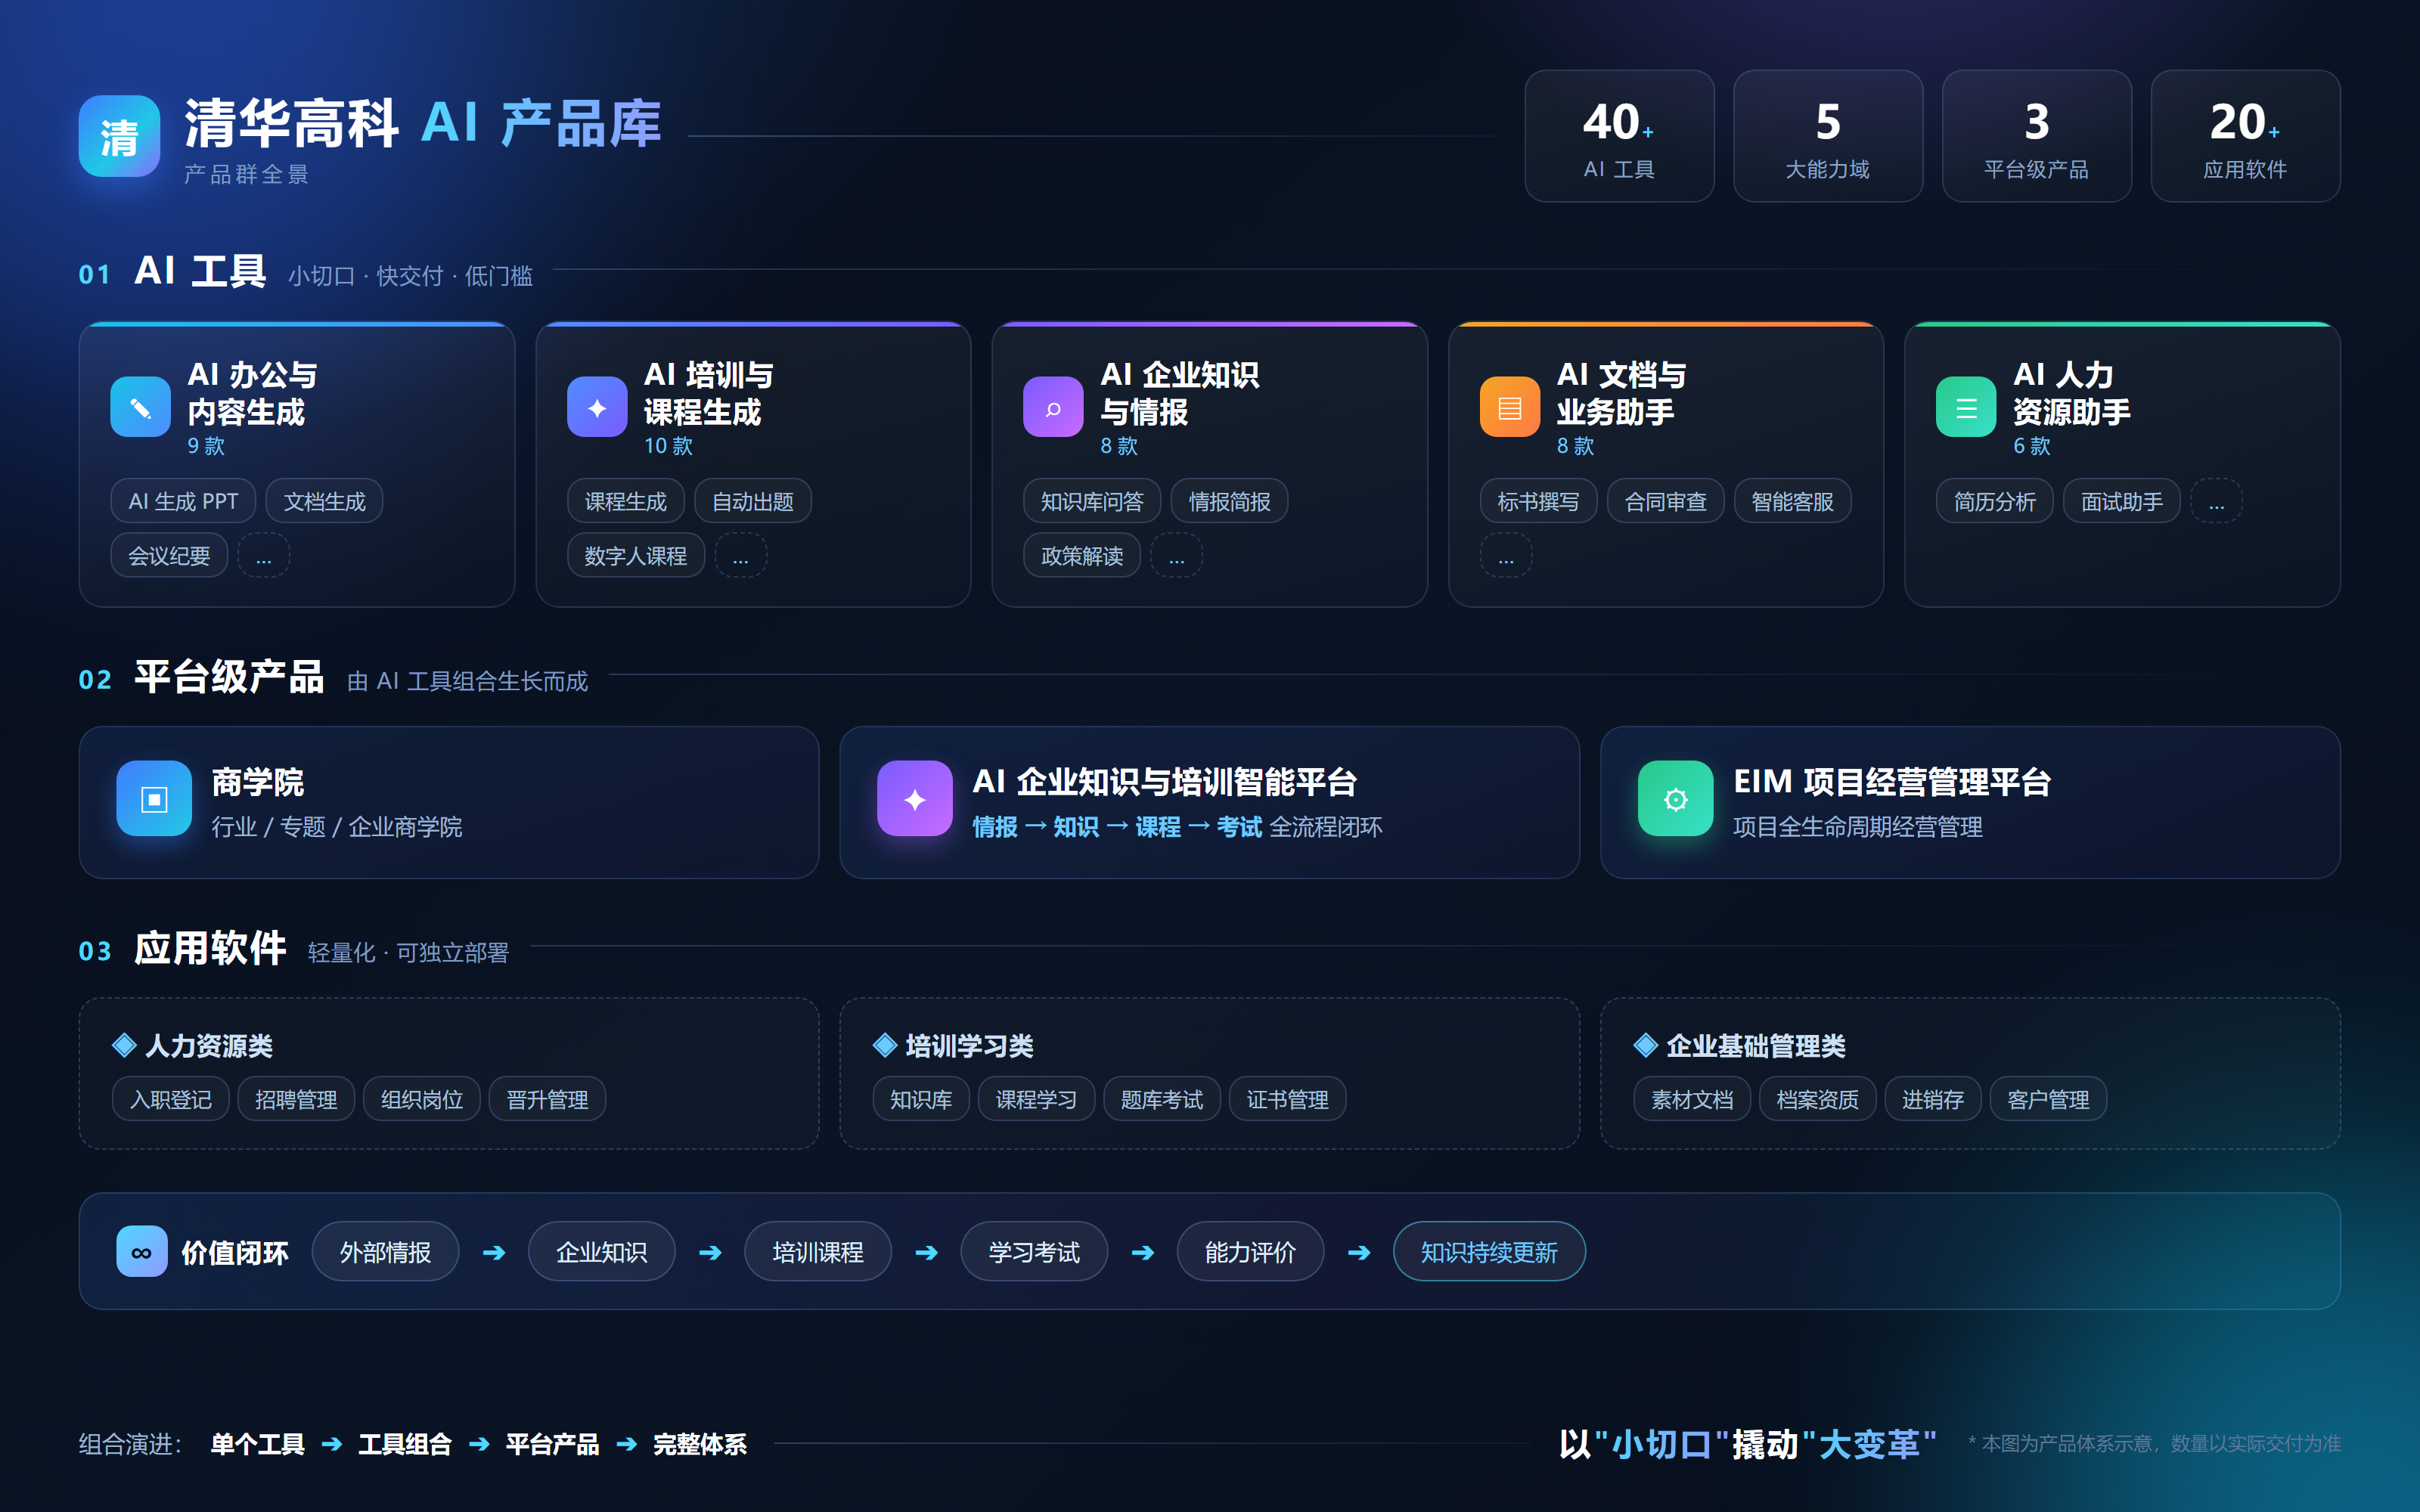Expand the ... tag in AI 企业知识与情报
This screenshot has width=2420, height=1512.
[1177, 556]
